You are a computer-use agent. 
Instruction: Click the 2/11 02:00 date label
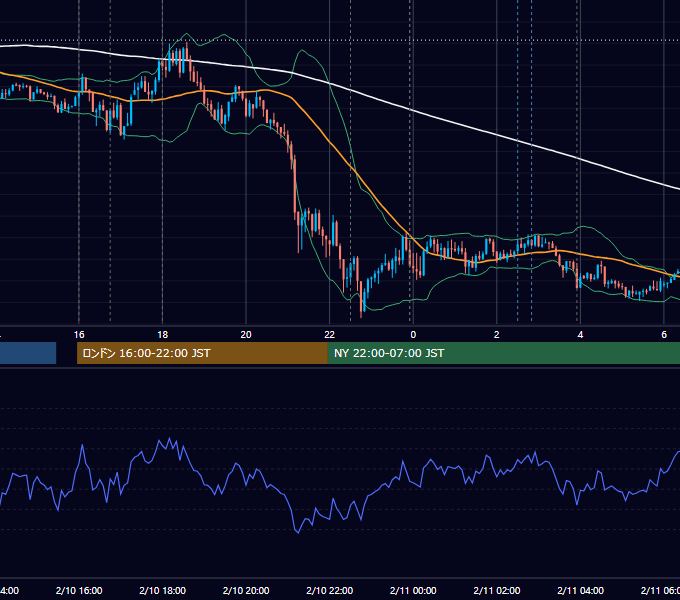click(x=497, y=591)
